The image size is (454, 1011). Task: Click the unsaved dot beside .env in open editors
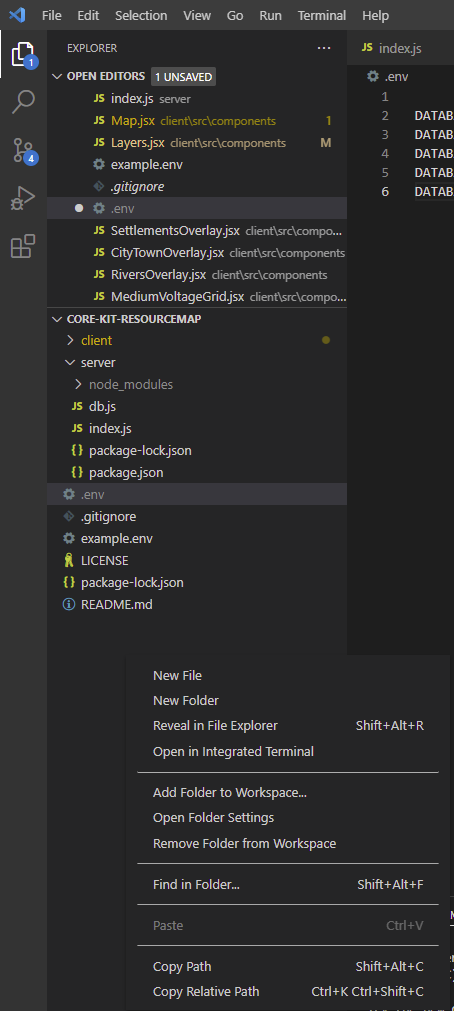(x=79, y=208)
